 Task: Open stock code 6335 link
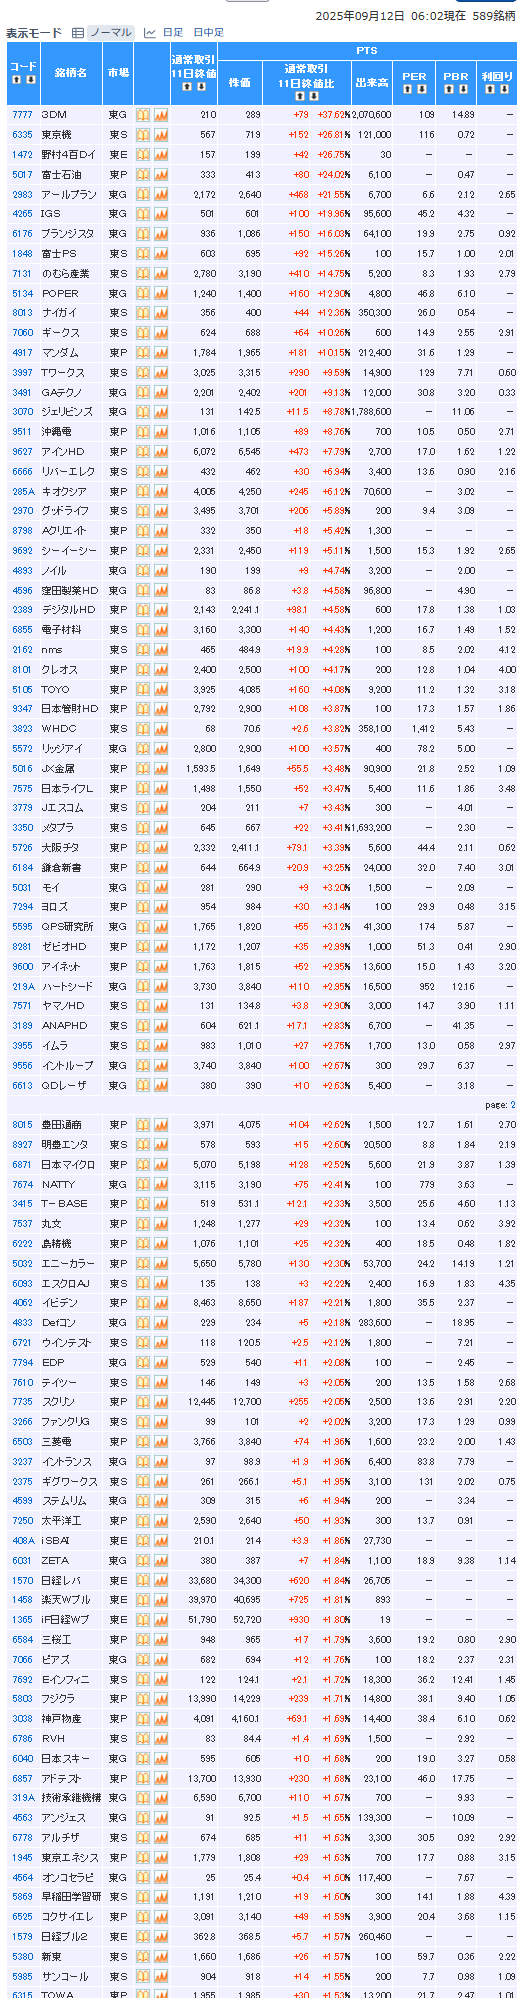tap(22, 135)
